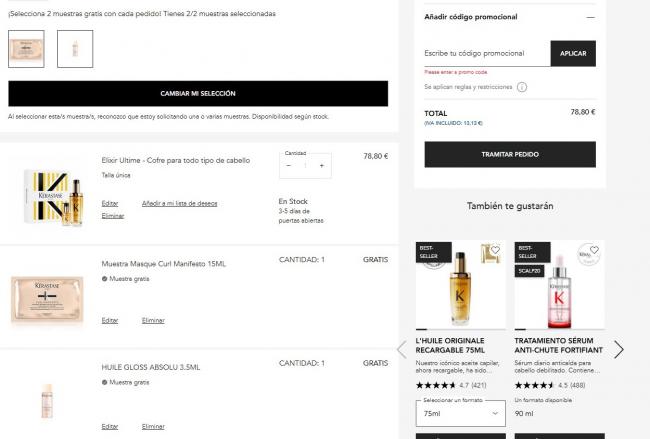
Task: Remove the HUILE GLOSS ABSOLU sample
Action: click(153, 427)
